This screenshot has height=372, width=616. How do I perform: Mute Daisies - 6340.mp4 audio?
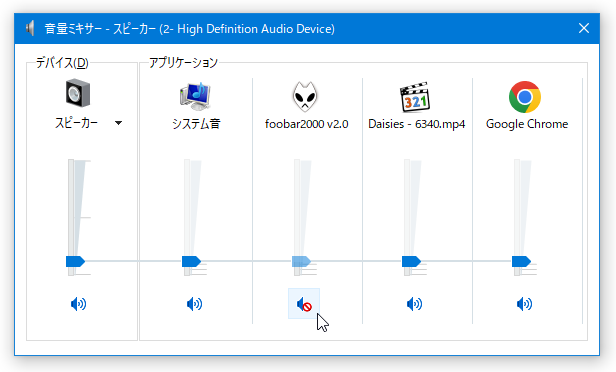tap(414, 304)
